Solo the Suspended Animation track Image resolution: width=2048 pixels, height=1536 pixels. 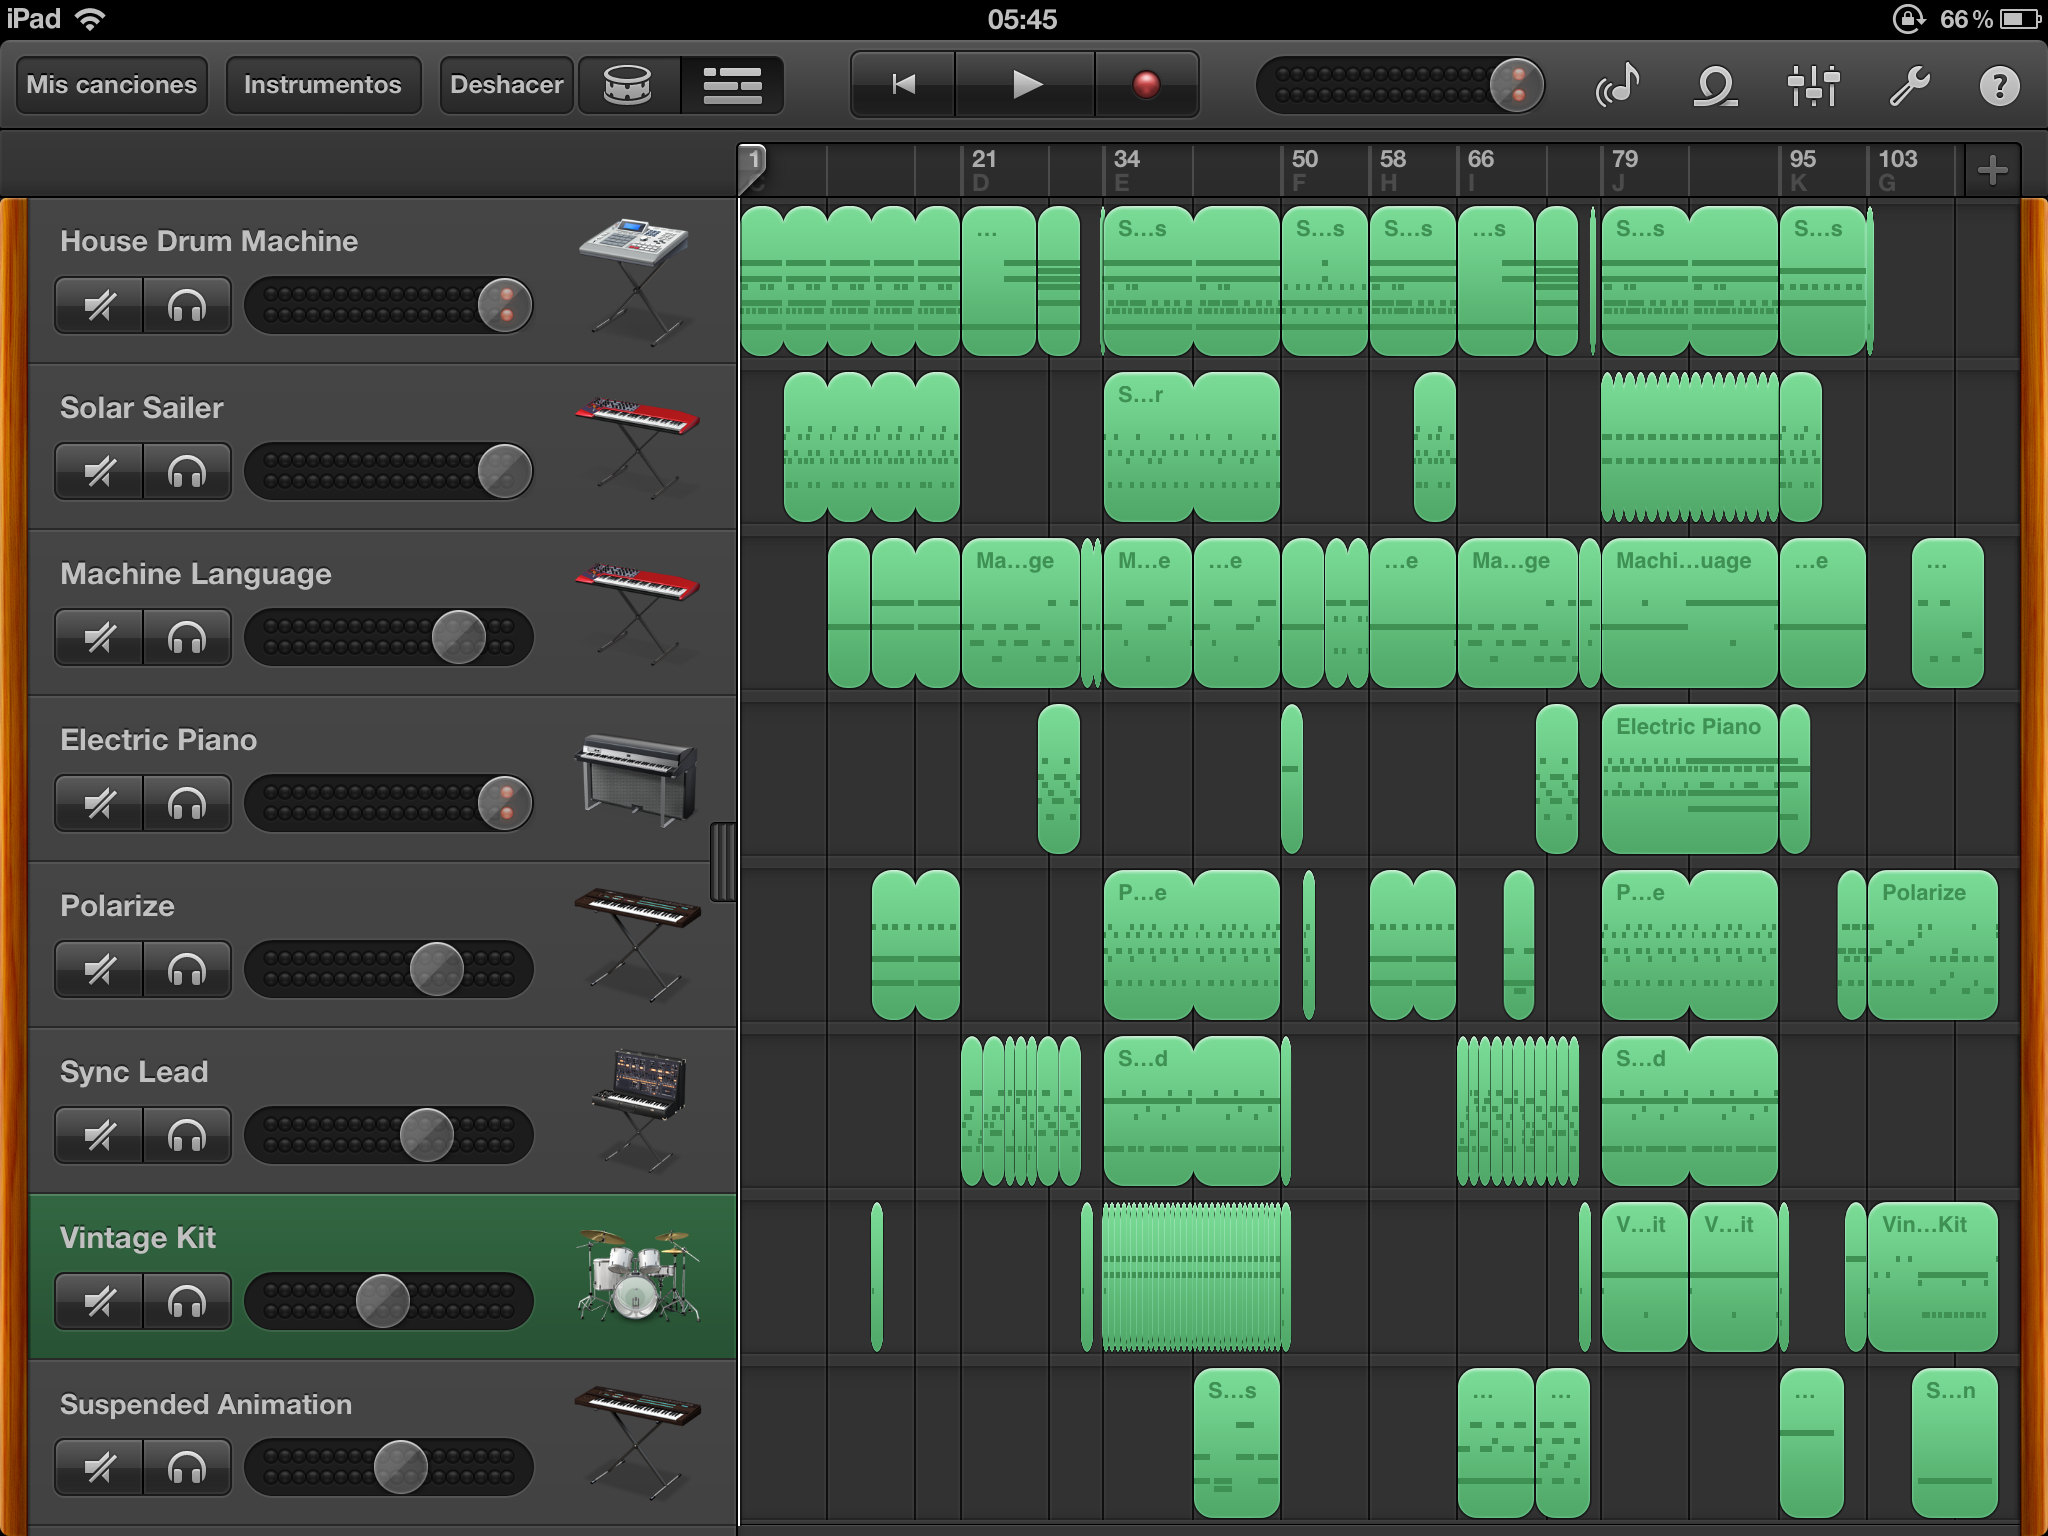[x=187, y=1467]
